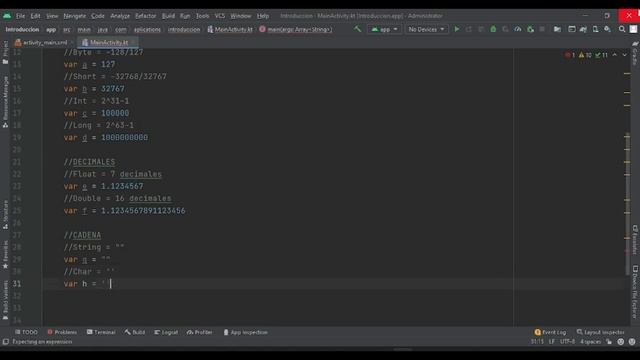Go to previous highlighted error arrow
This screenshot has width=640, height=360.
tap(614, 55)
